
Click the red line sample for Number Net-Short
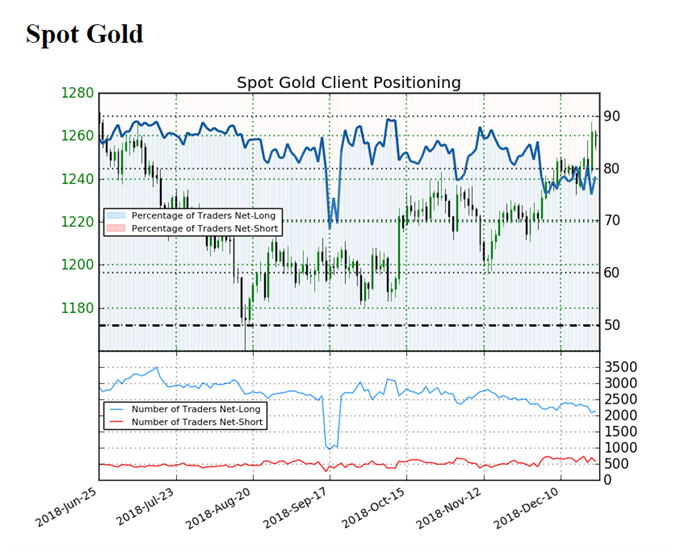116,422
